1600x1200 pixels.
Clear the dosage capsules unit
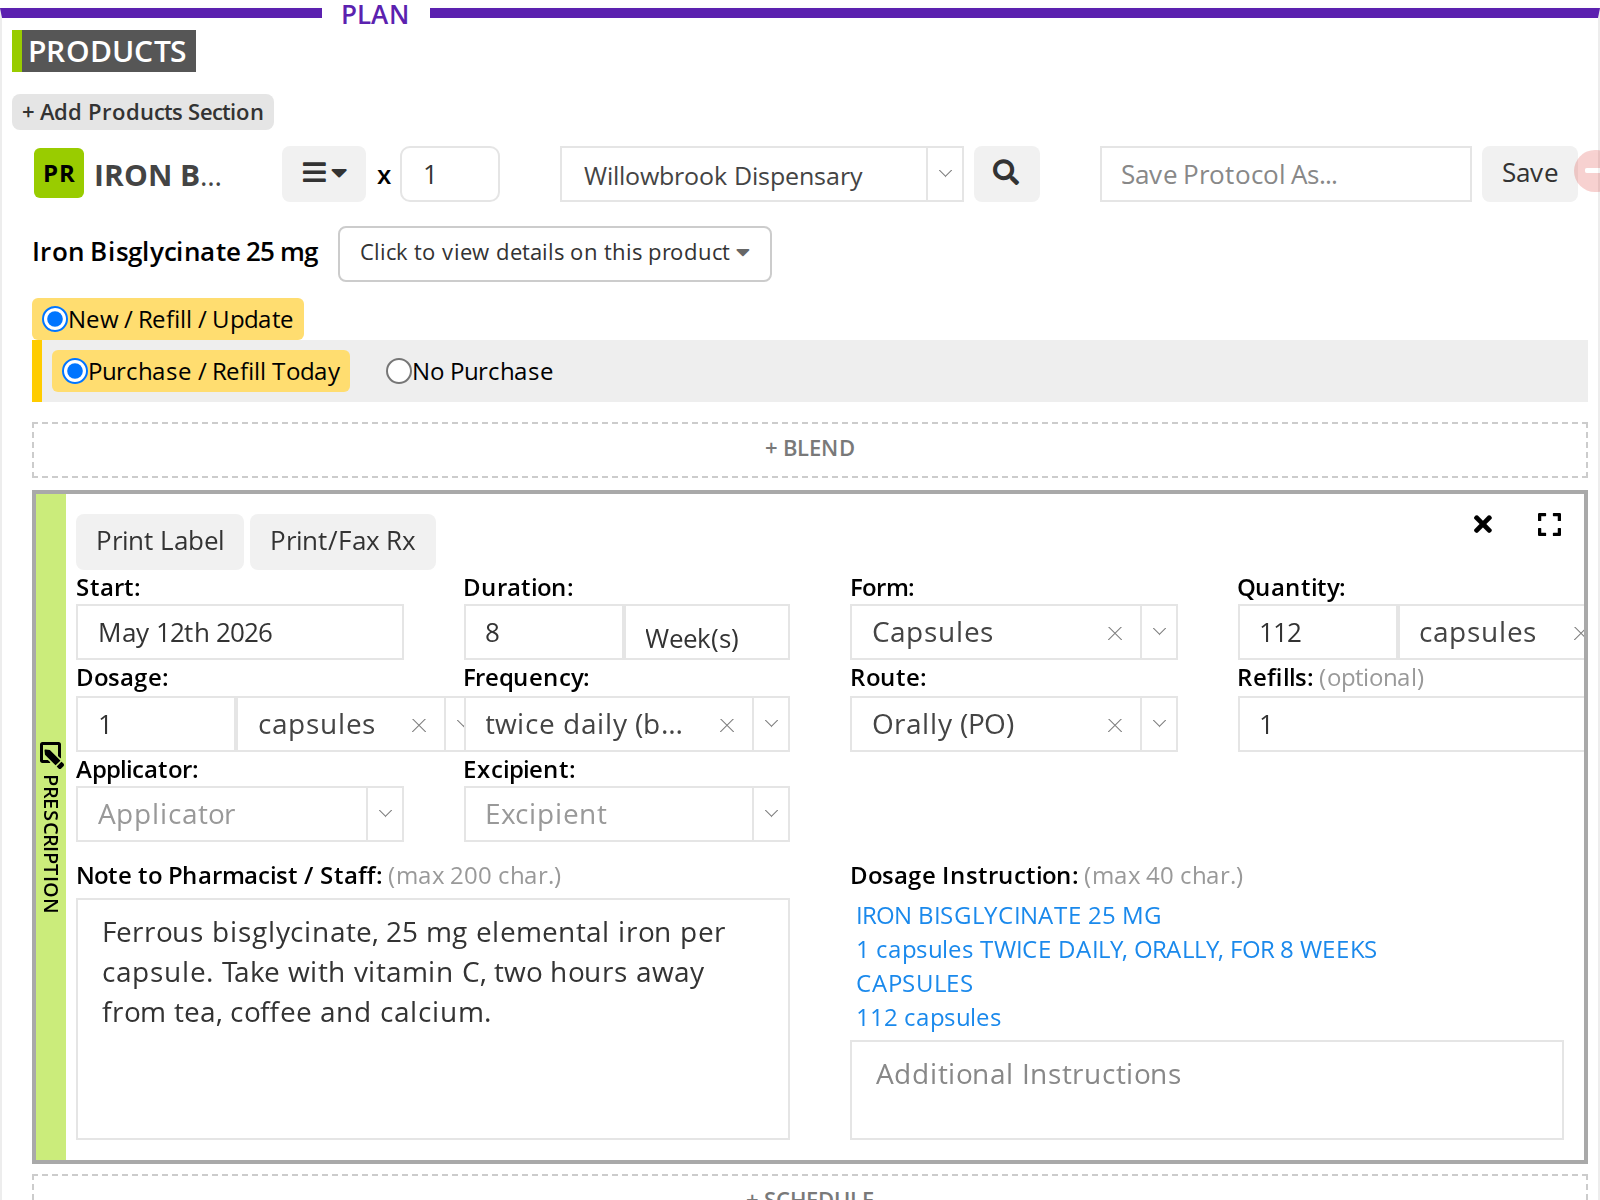419,725
